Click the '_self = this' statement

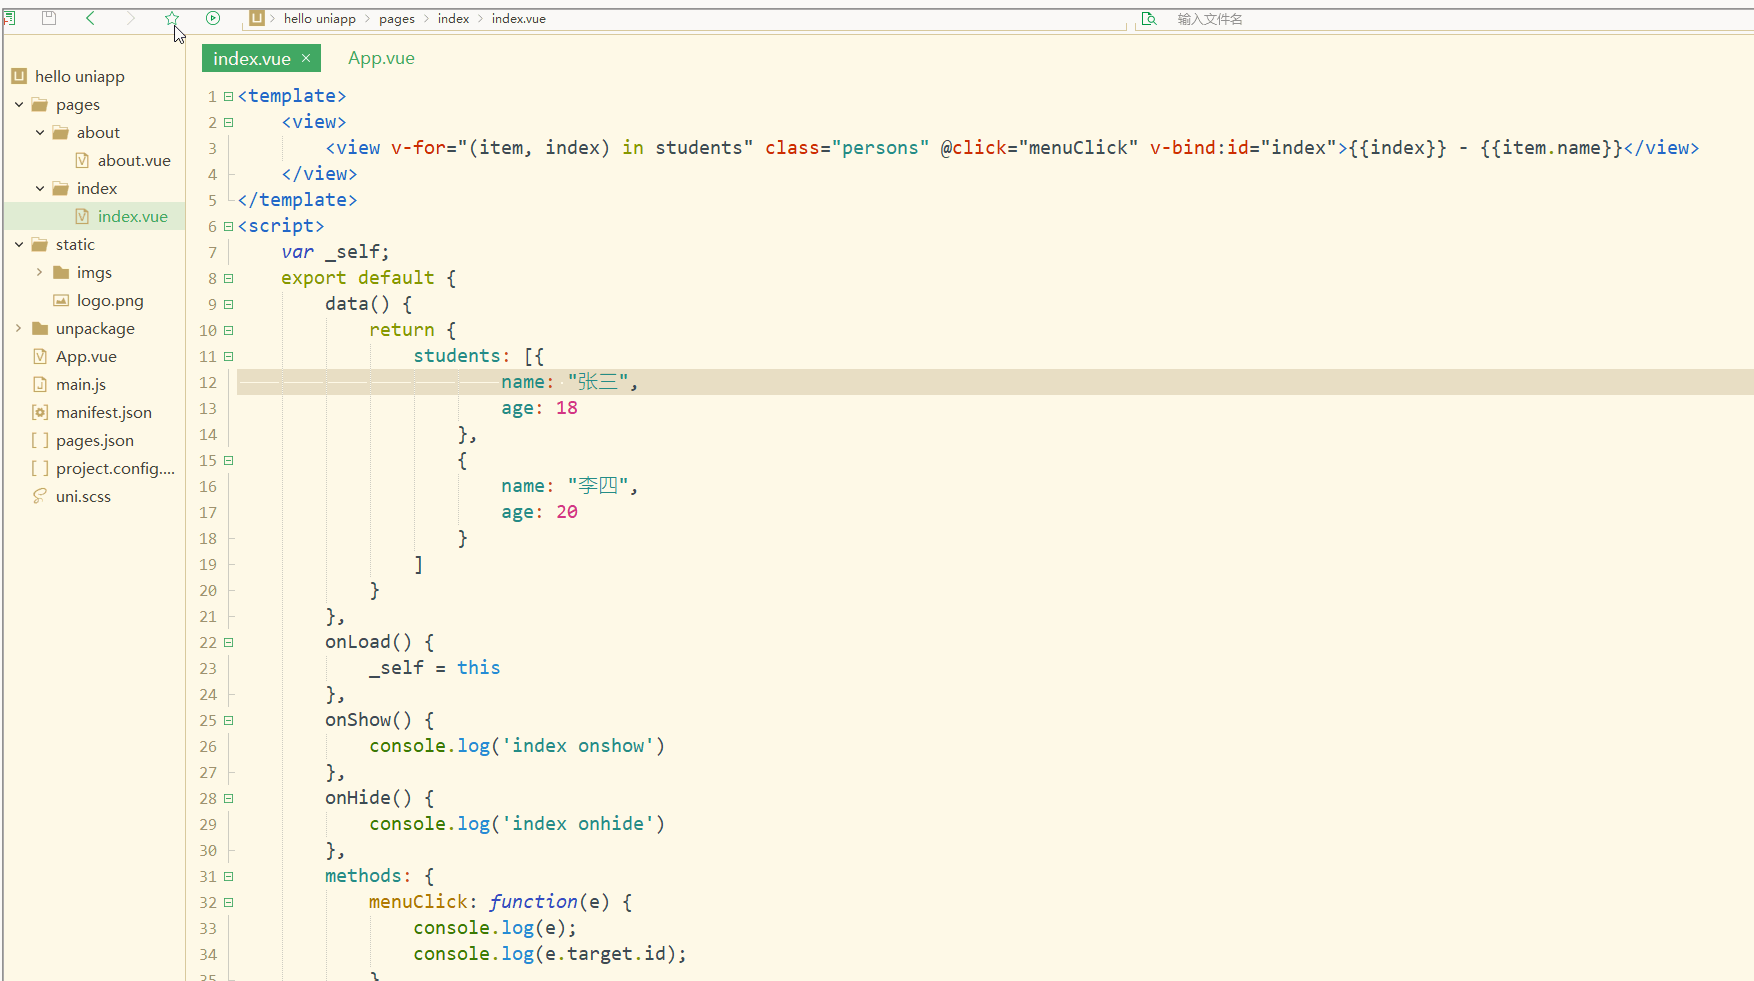tap(434, 668)
